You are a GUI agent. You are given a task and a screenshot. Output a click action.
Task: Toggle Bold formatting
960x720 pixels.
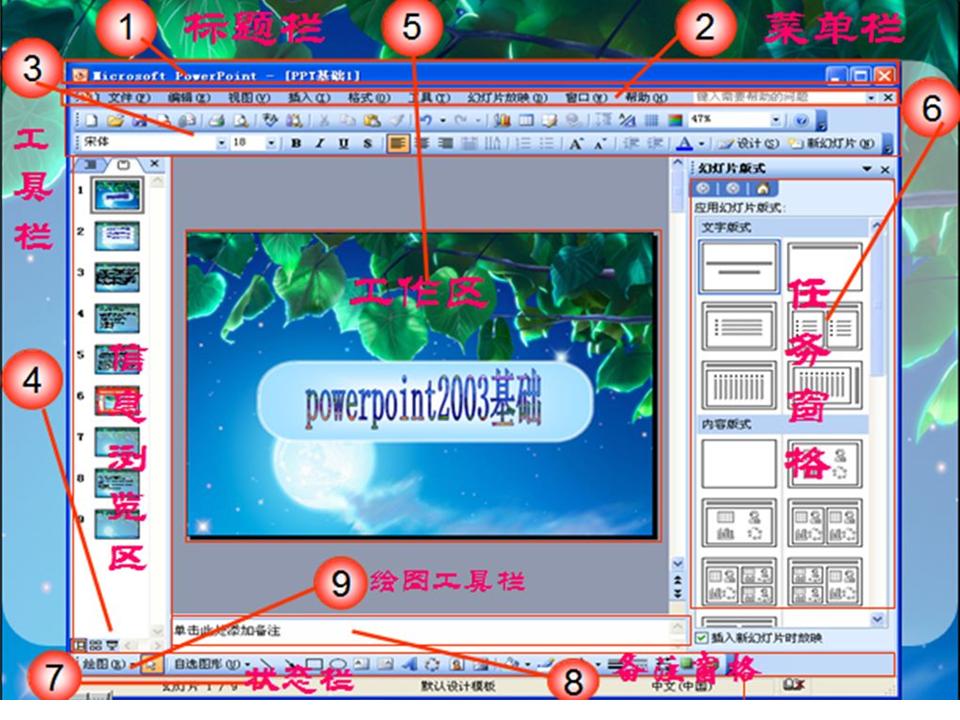(296, 143)
